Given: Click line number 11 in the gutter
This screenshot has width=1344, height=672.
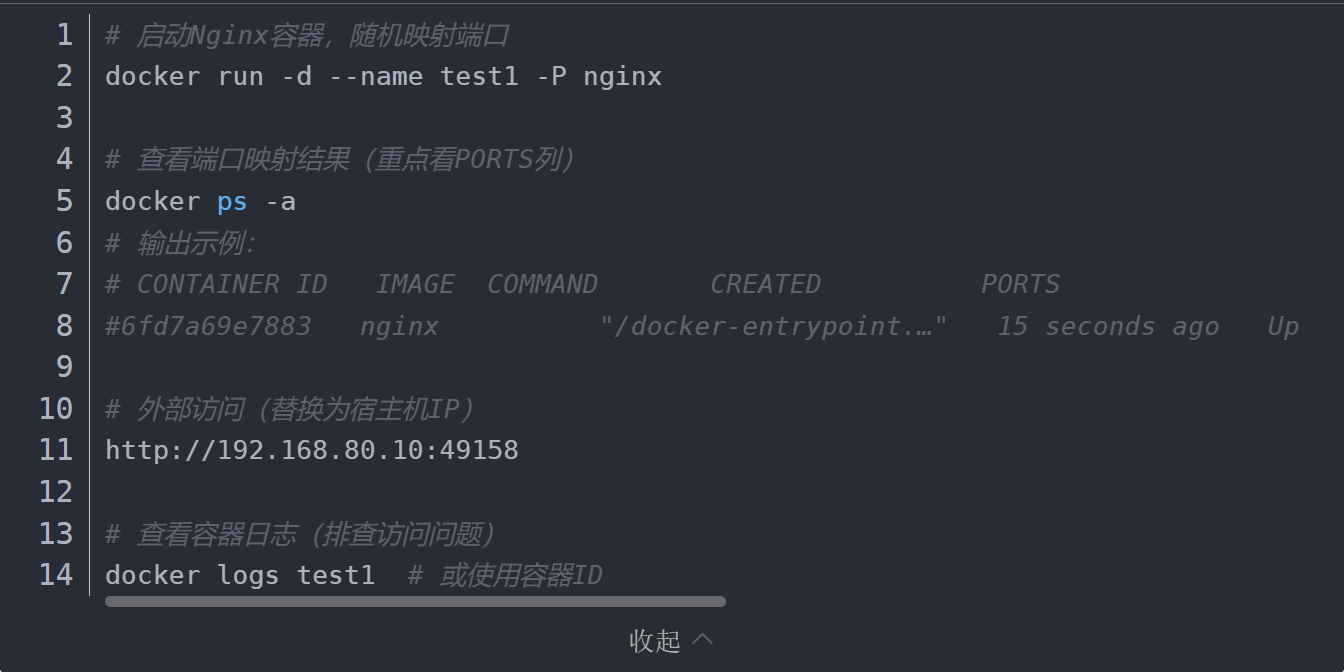Looking at the screenshot, I should [57, 450].
